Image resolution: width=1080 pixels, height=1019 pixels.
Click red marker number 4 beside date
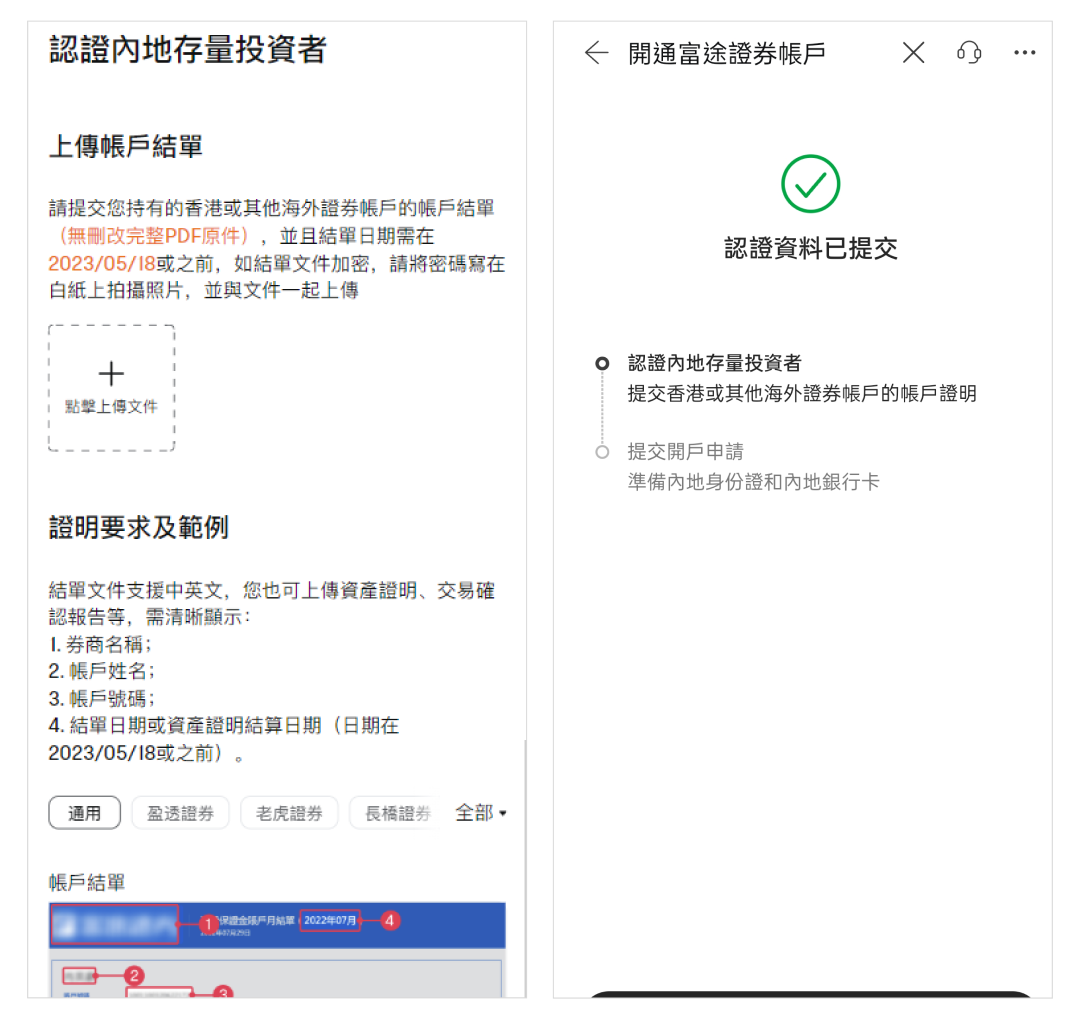[391, 920]
